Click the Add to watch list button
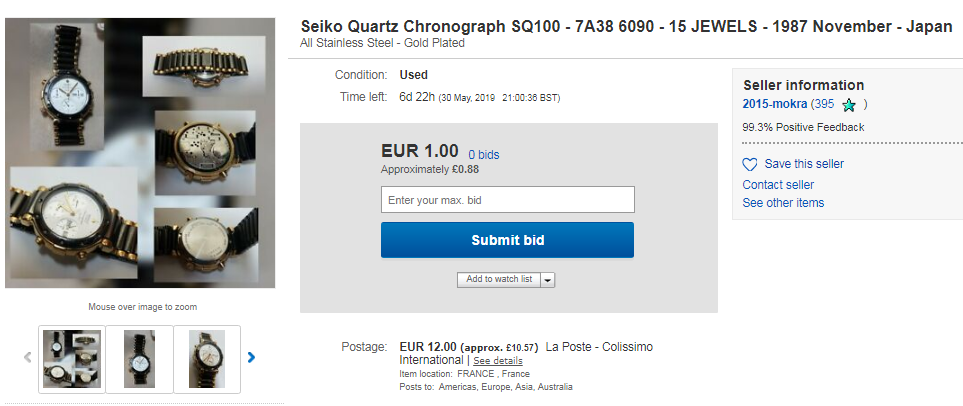 point(499,279)
